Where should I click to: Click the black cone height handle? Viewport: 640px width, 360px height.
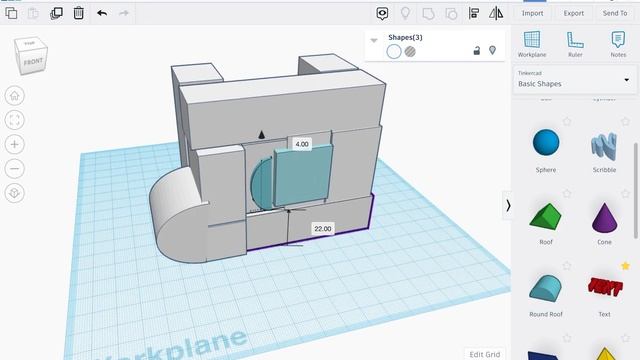262,134
